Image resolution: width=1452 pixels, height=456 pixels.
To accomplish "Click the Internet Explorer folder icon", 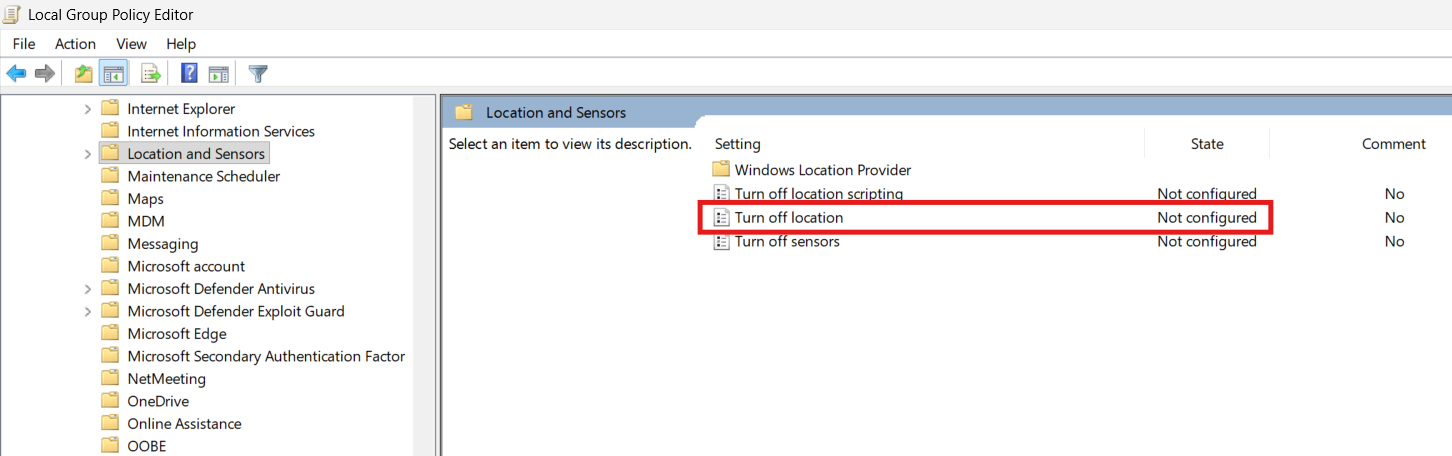I will point(111,108).
